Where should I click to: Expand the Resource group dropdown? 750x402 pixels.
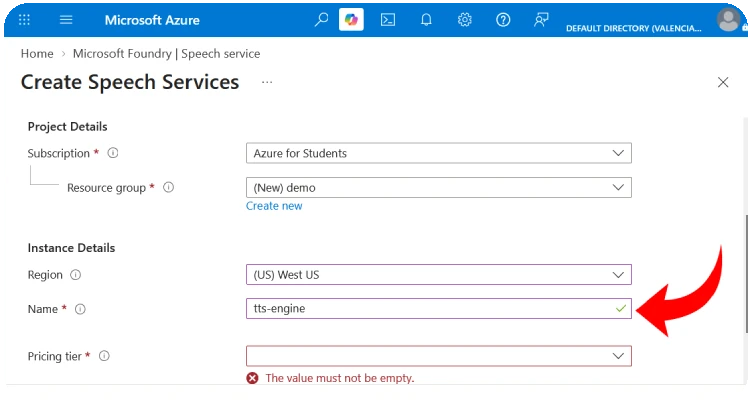coord(439,188)
